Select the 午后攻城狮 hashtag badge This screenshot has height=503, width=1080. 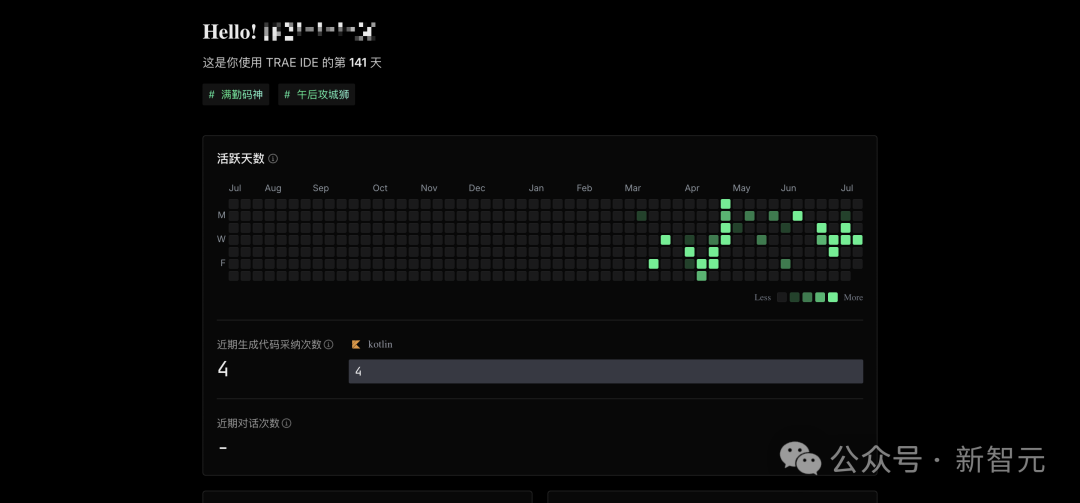(x=317, y=95)
